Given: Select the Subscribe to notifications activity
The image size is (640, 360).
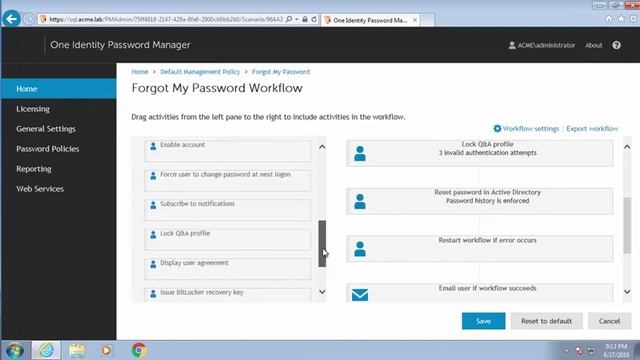Looking at the screenshot, I should click(x=227, y=210).
